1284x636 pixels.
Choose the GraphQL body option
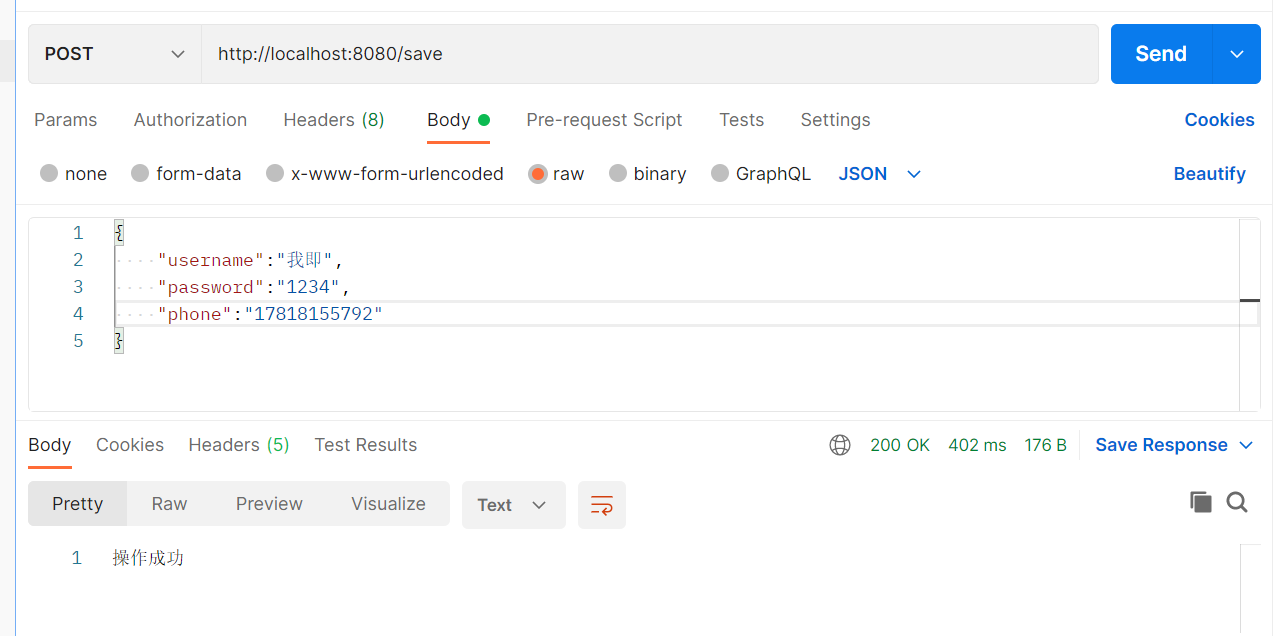coord(761,173)
